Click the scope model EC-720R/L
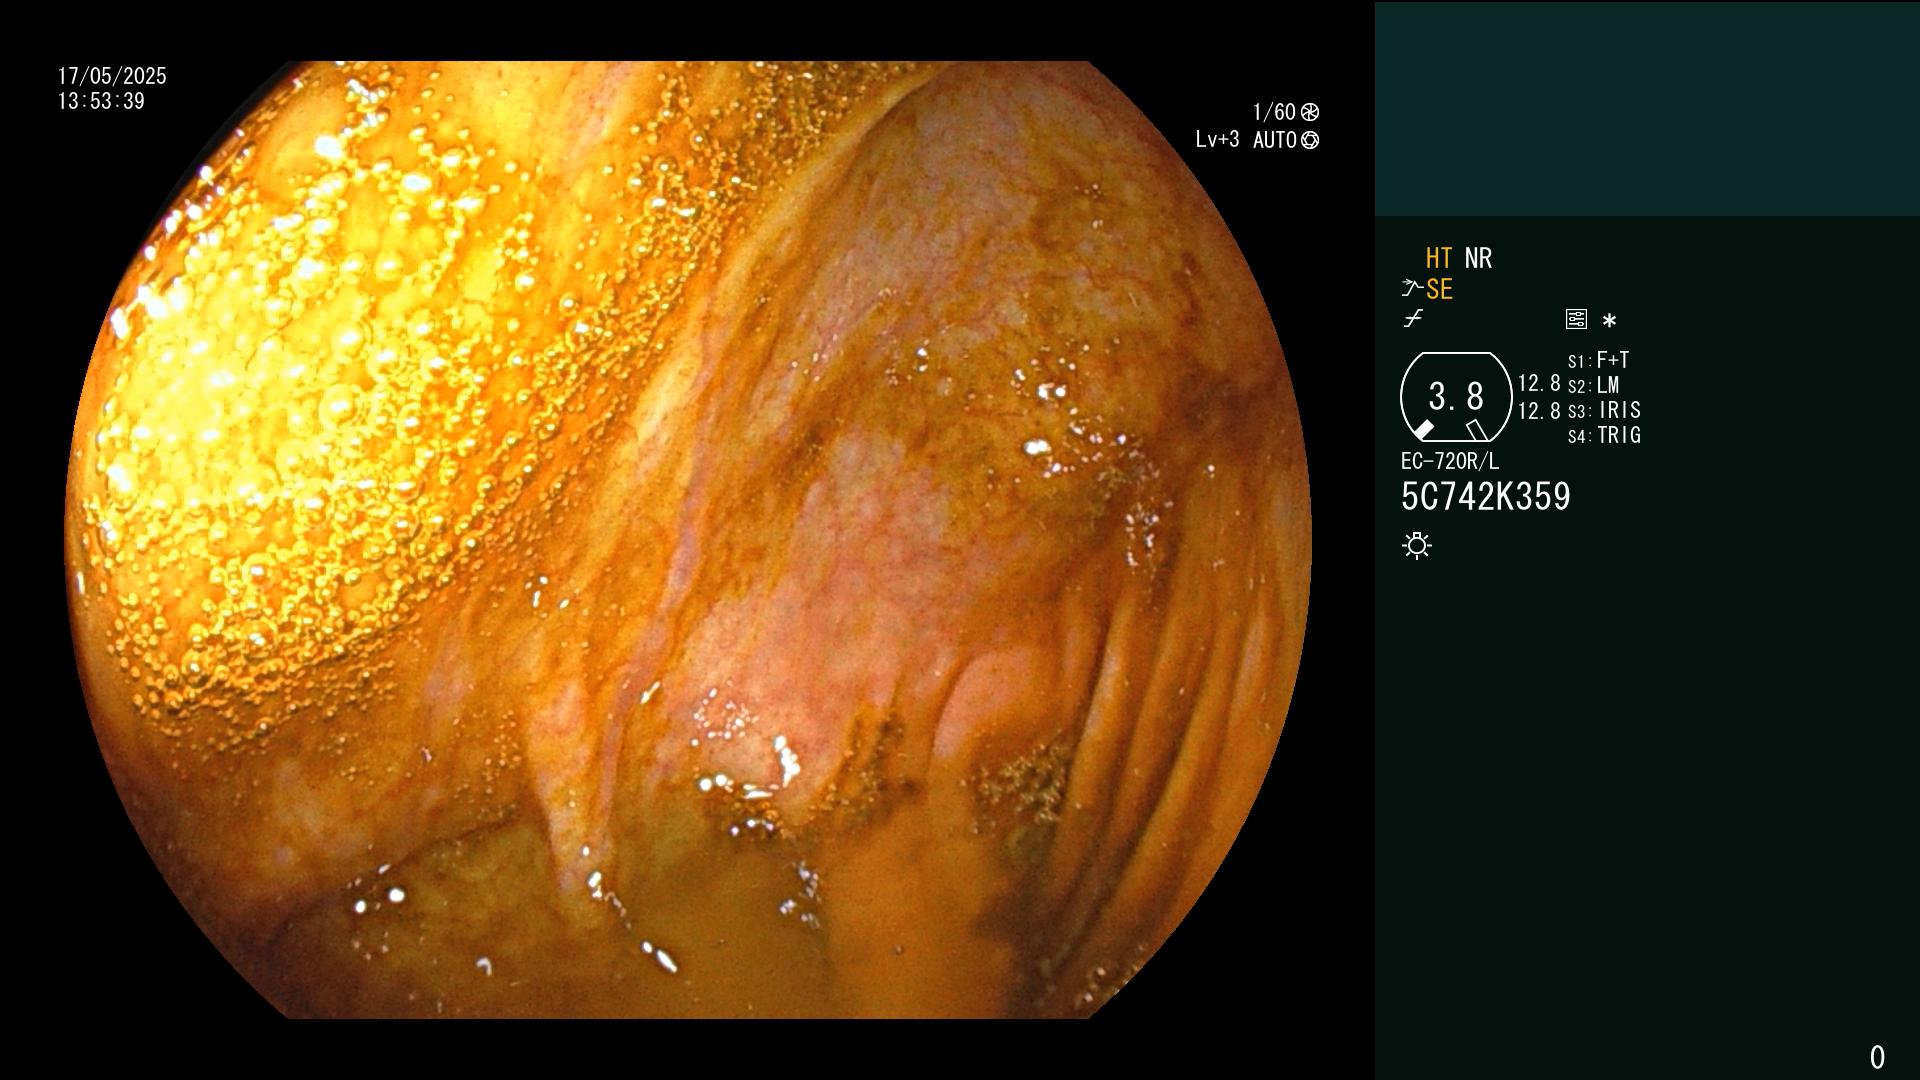Image resolution: width=1920 pixels, height=1080 pixels. [1450, 461]
